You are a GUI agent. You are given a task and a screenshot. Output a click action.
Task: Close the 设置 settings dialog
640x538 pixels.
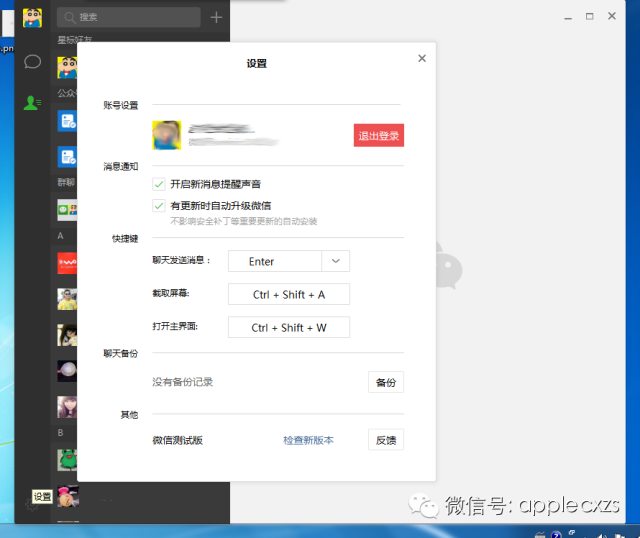pos(422,58)
